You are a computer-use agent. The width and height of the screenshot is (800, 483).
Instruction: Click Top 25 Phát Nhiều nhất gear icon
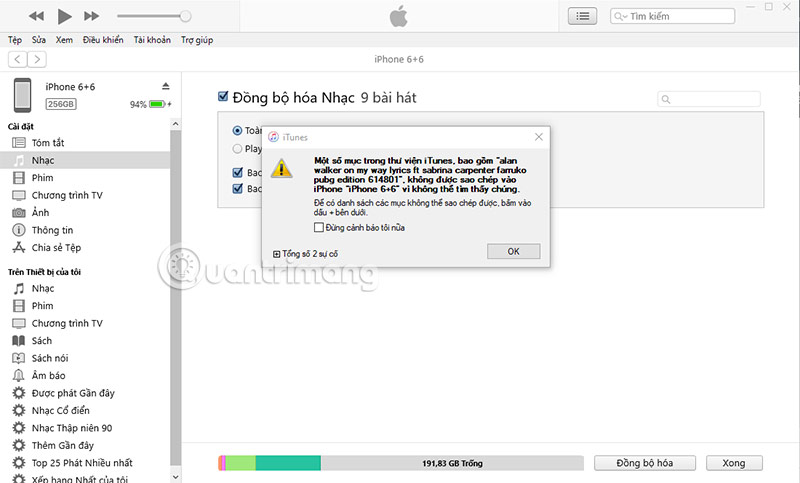(x=19, y=463)
